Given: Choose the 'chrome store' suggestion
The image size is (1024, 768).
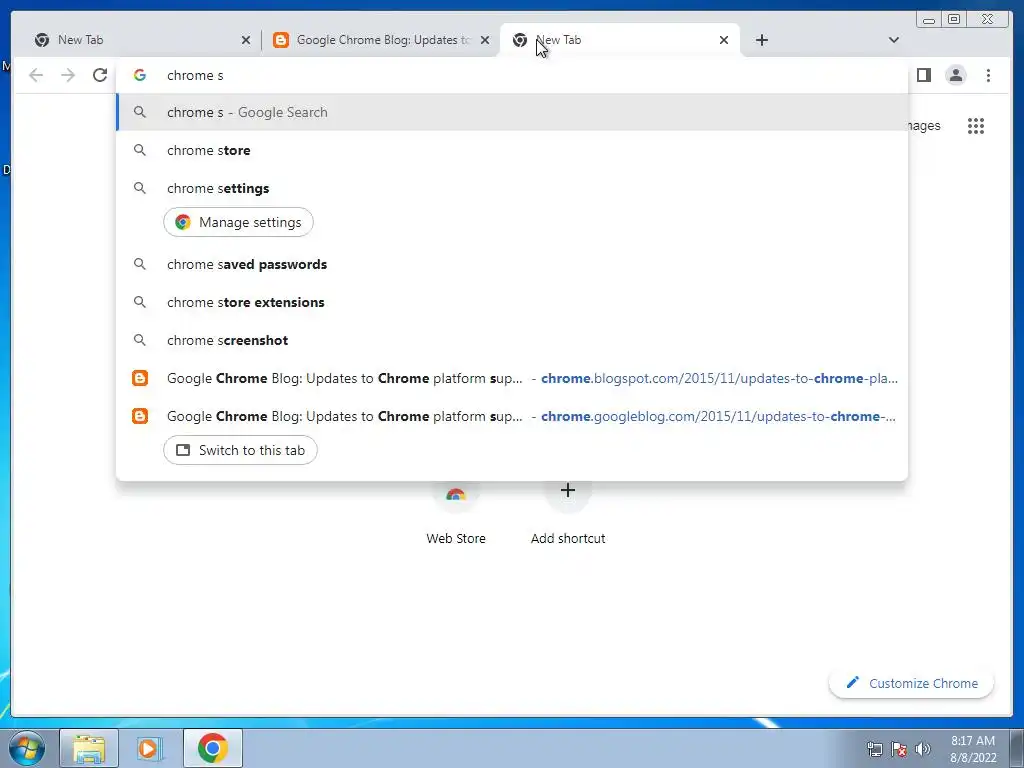Looking at the screenshot, I should pos(512,150).
